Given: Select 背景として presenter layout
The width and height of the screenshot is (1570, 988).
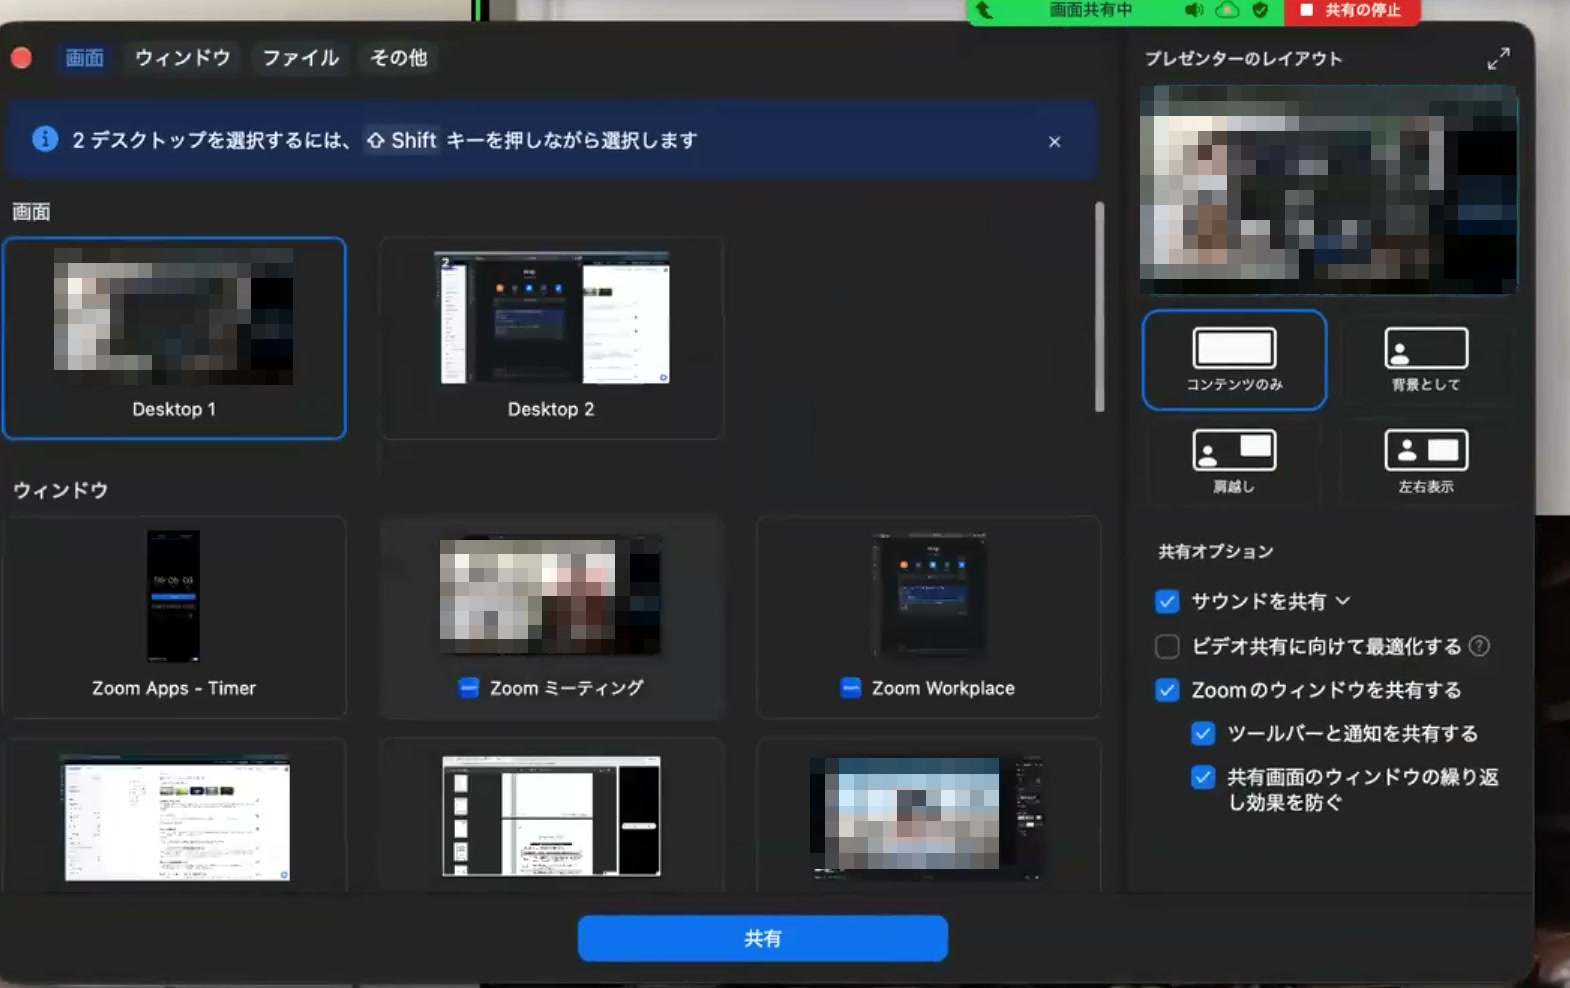Looking at the screenshot, I should pyautogui.click(x=1426, y=360).
